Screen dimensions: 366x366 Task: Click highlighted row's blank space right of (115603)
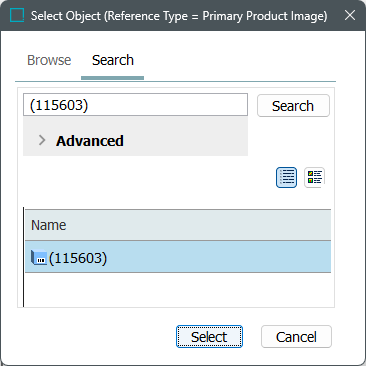pos(219,258)
